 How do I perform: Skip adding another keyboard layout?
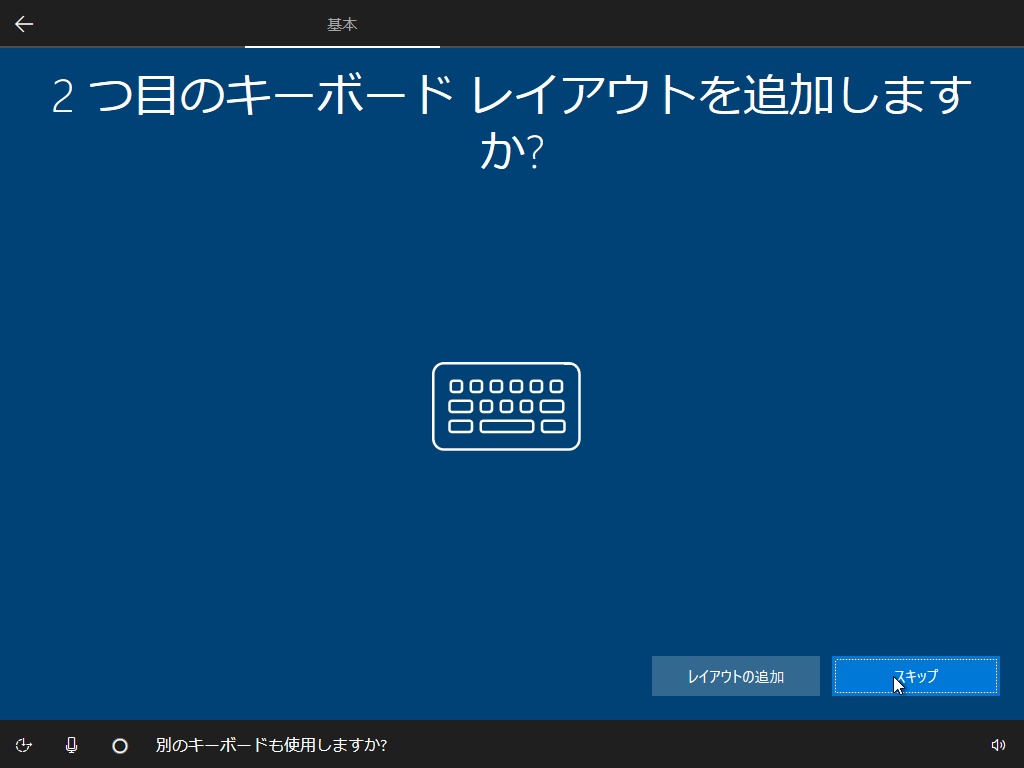[x=916, y=676]
